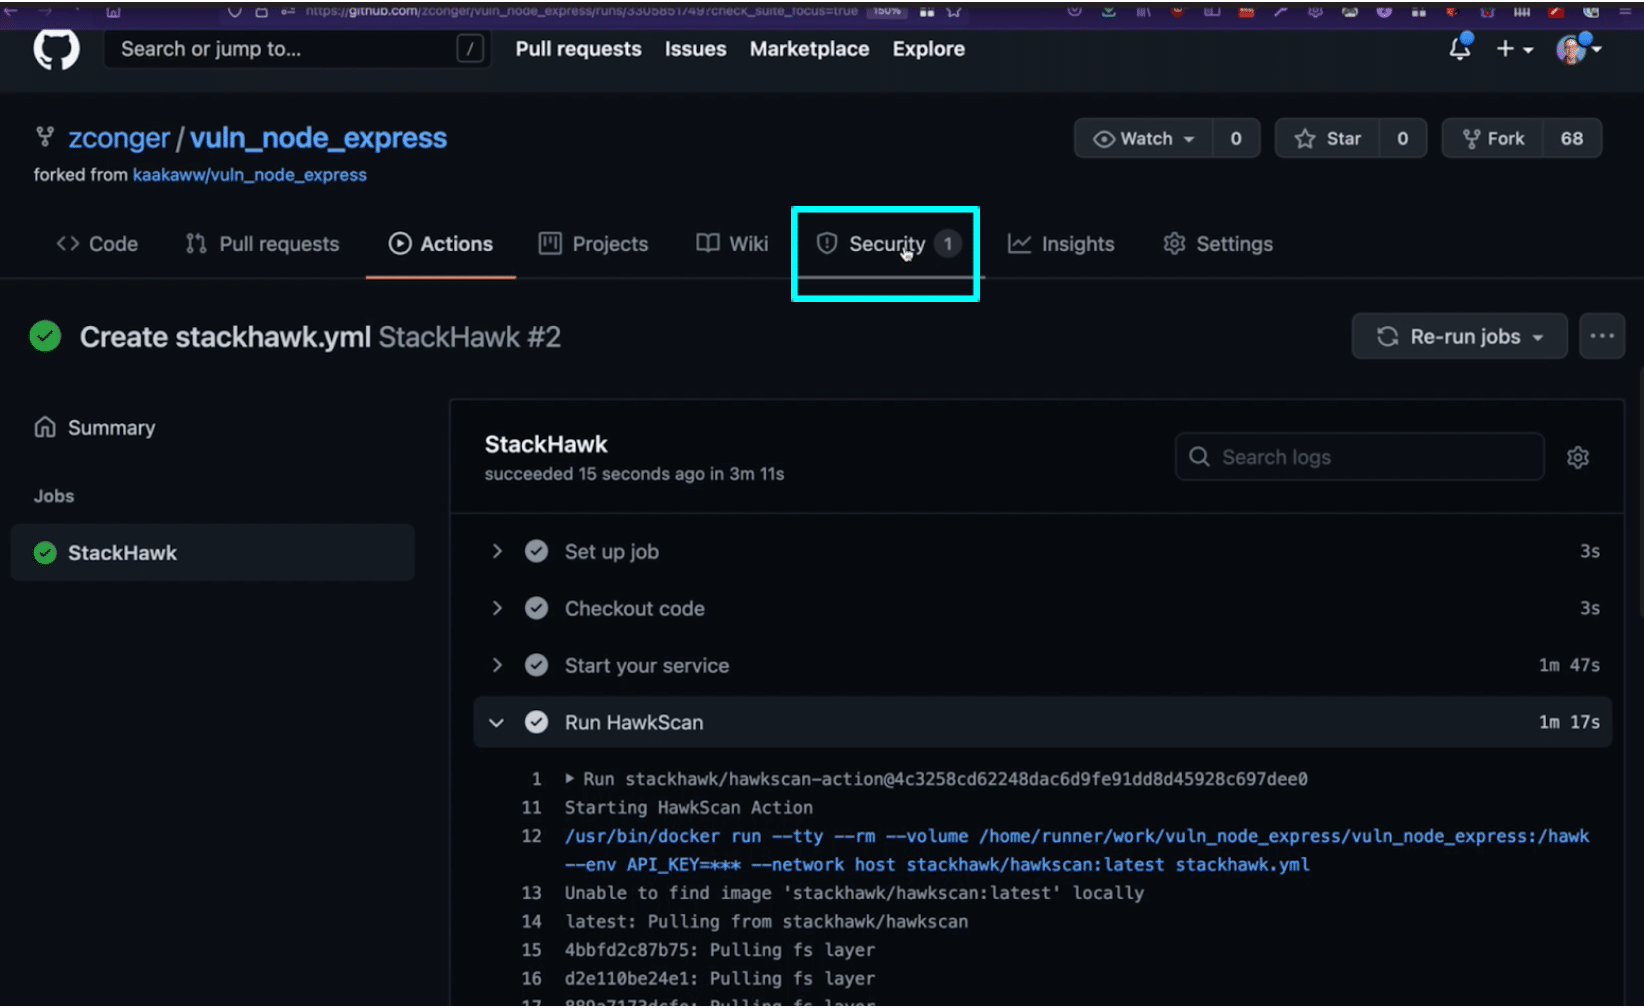View stargazers count 0
This screenshot has height=1008, width=1644.
pos(1402,139)
